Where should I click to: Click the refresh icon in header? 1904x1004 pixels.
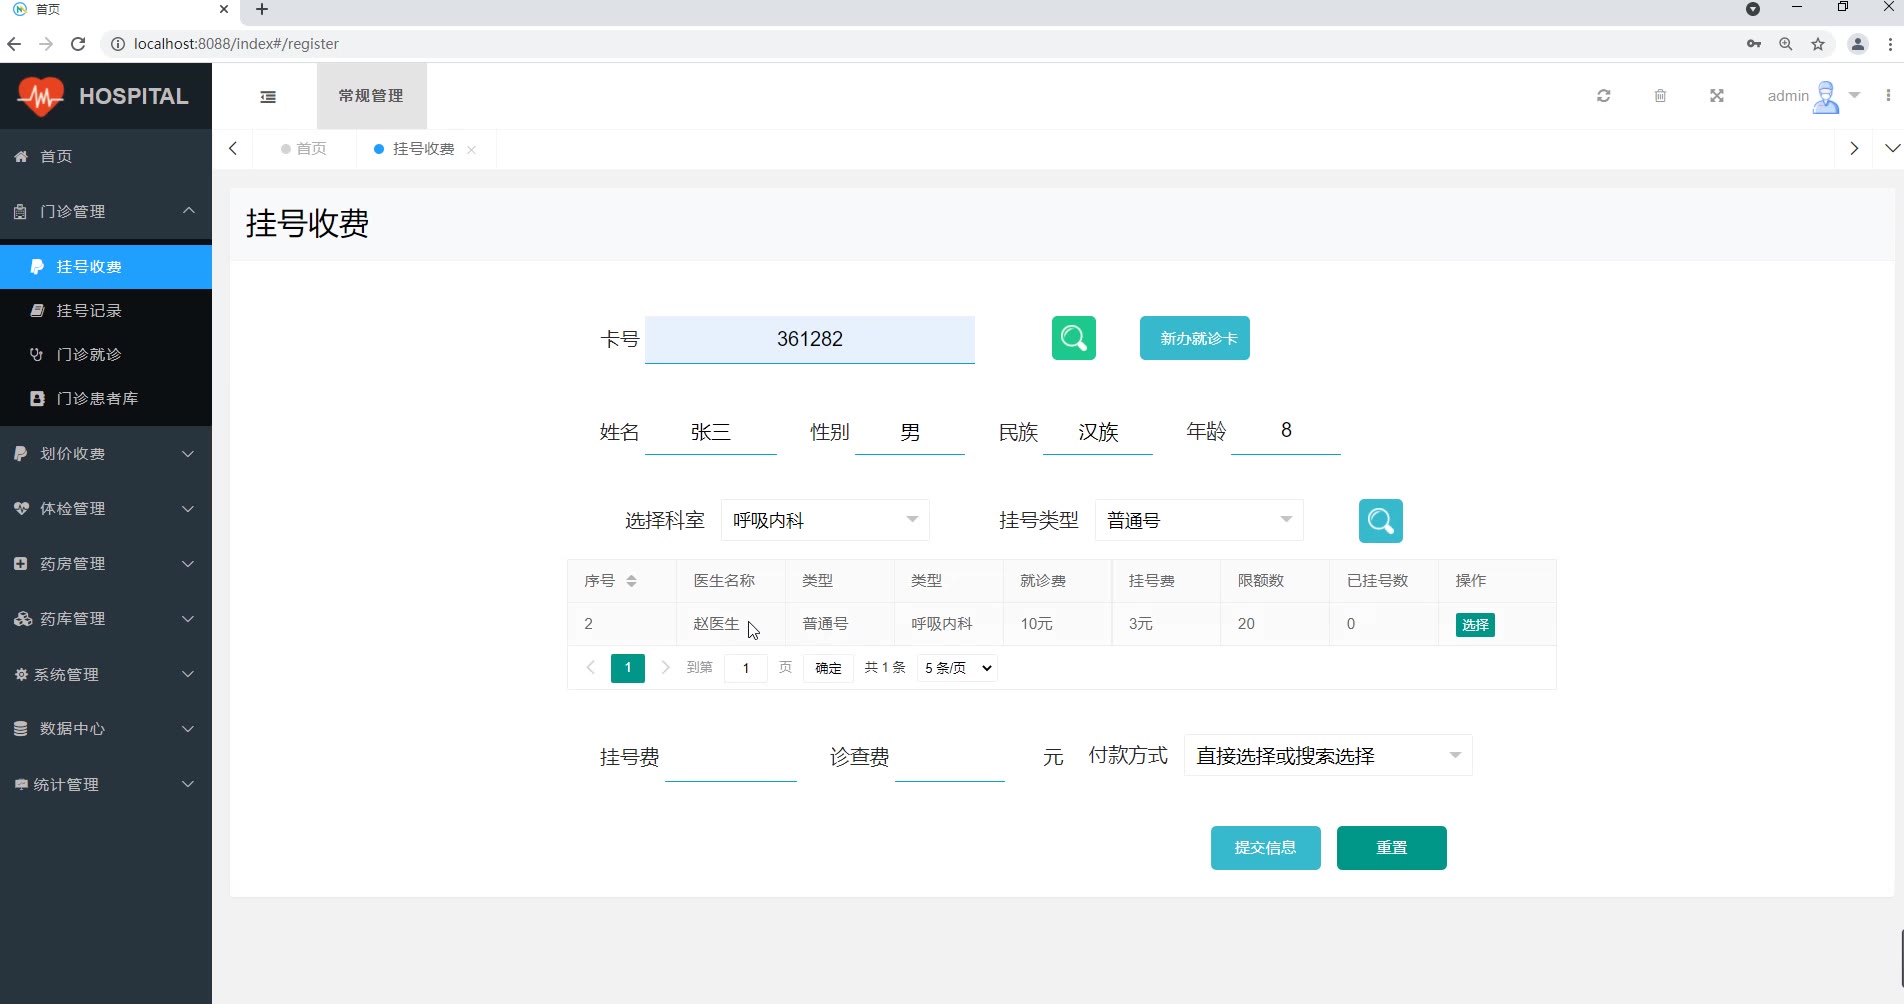(x=1603, y=96)
